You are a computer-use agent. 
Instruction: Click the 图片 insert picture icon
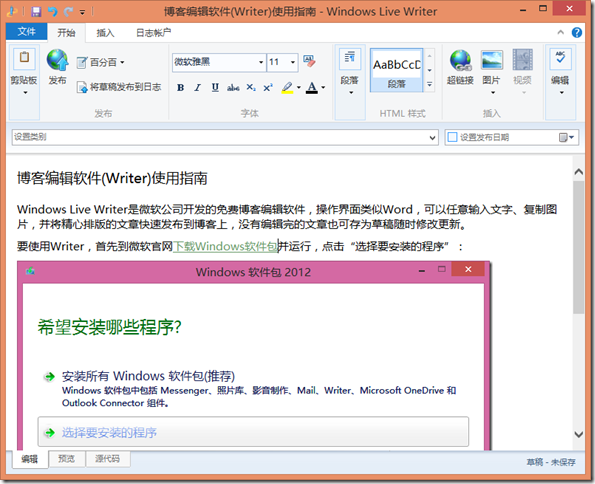click(x=492, y=60)
